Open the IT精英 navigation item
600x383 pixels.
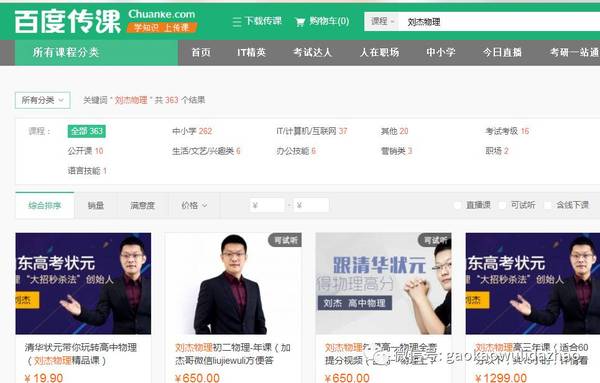(x=251, y=52)
